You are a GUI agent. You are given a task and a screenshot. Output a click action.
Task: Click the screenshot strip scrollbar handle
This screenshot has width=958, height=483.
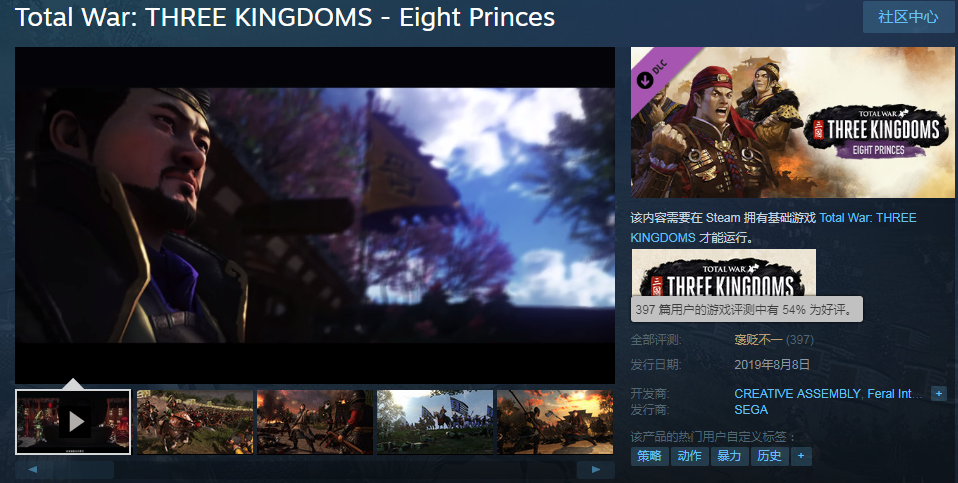pos(83,470)
